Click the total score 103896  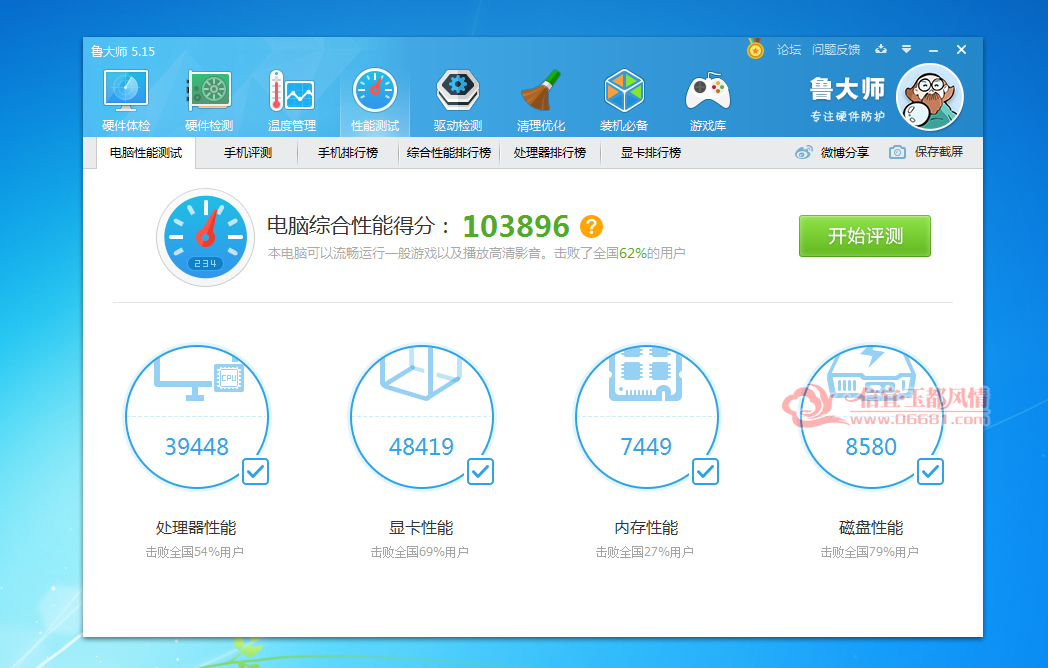516,227
